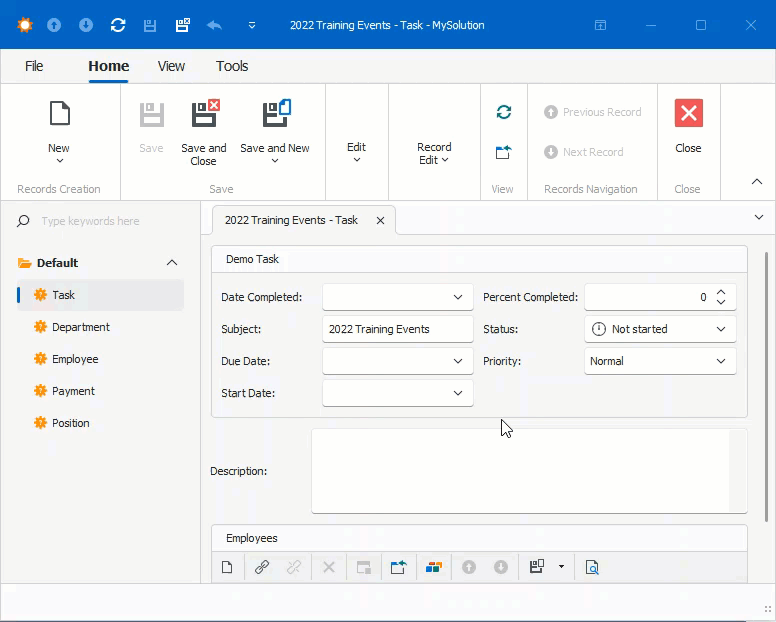Screen dimensions: 776x622
Task: Click the Export icon in Employees toolbar
Action: [398, 567]
